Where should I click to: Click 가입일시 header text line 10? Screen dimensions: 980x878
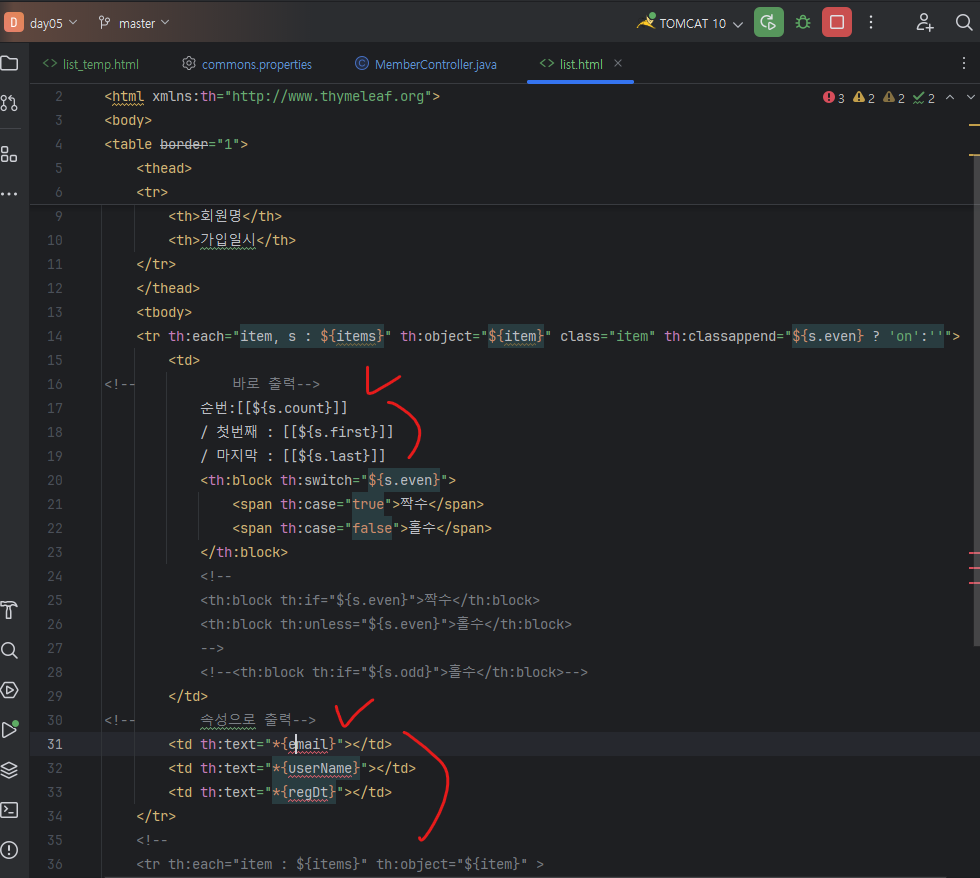point(228,239)
